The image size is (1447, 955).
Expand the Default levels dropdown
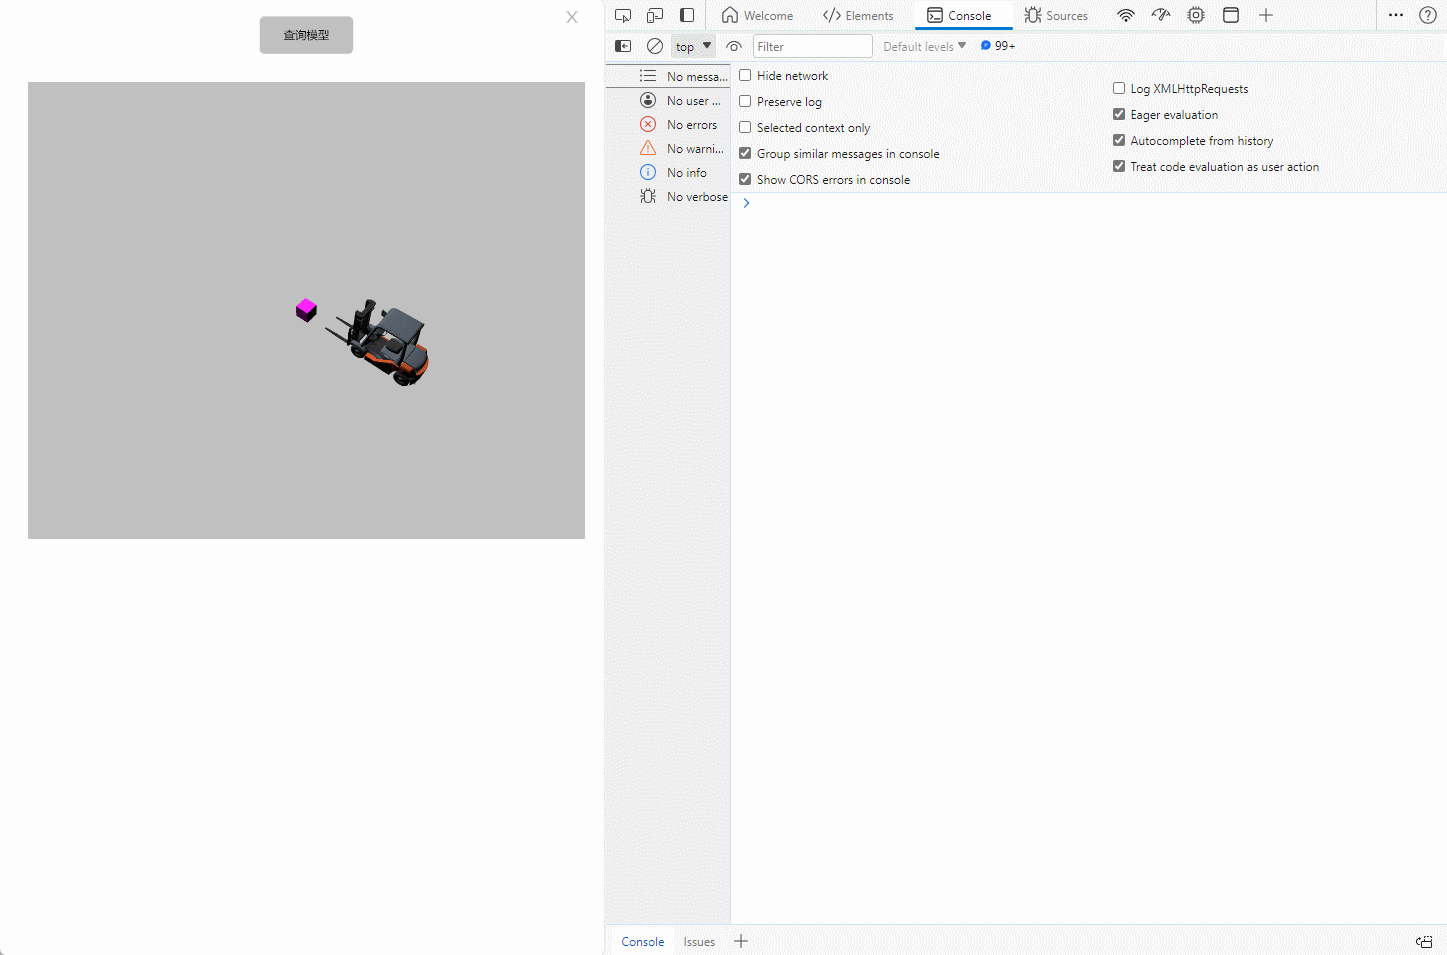point(924,46)
